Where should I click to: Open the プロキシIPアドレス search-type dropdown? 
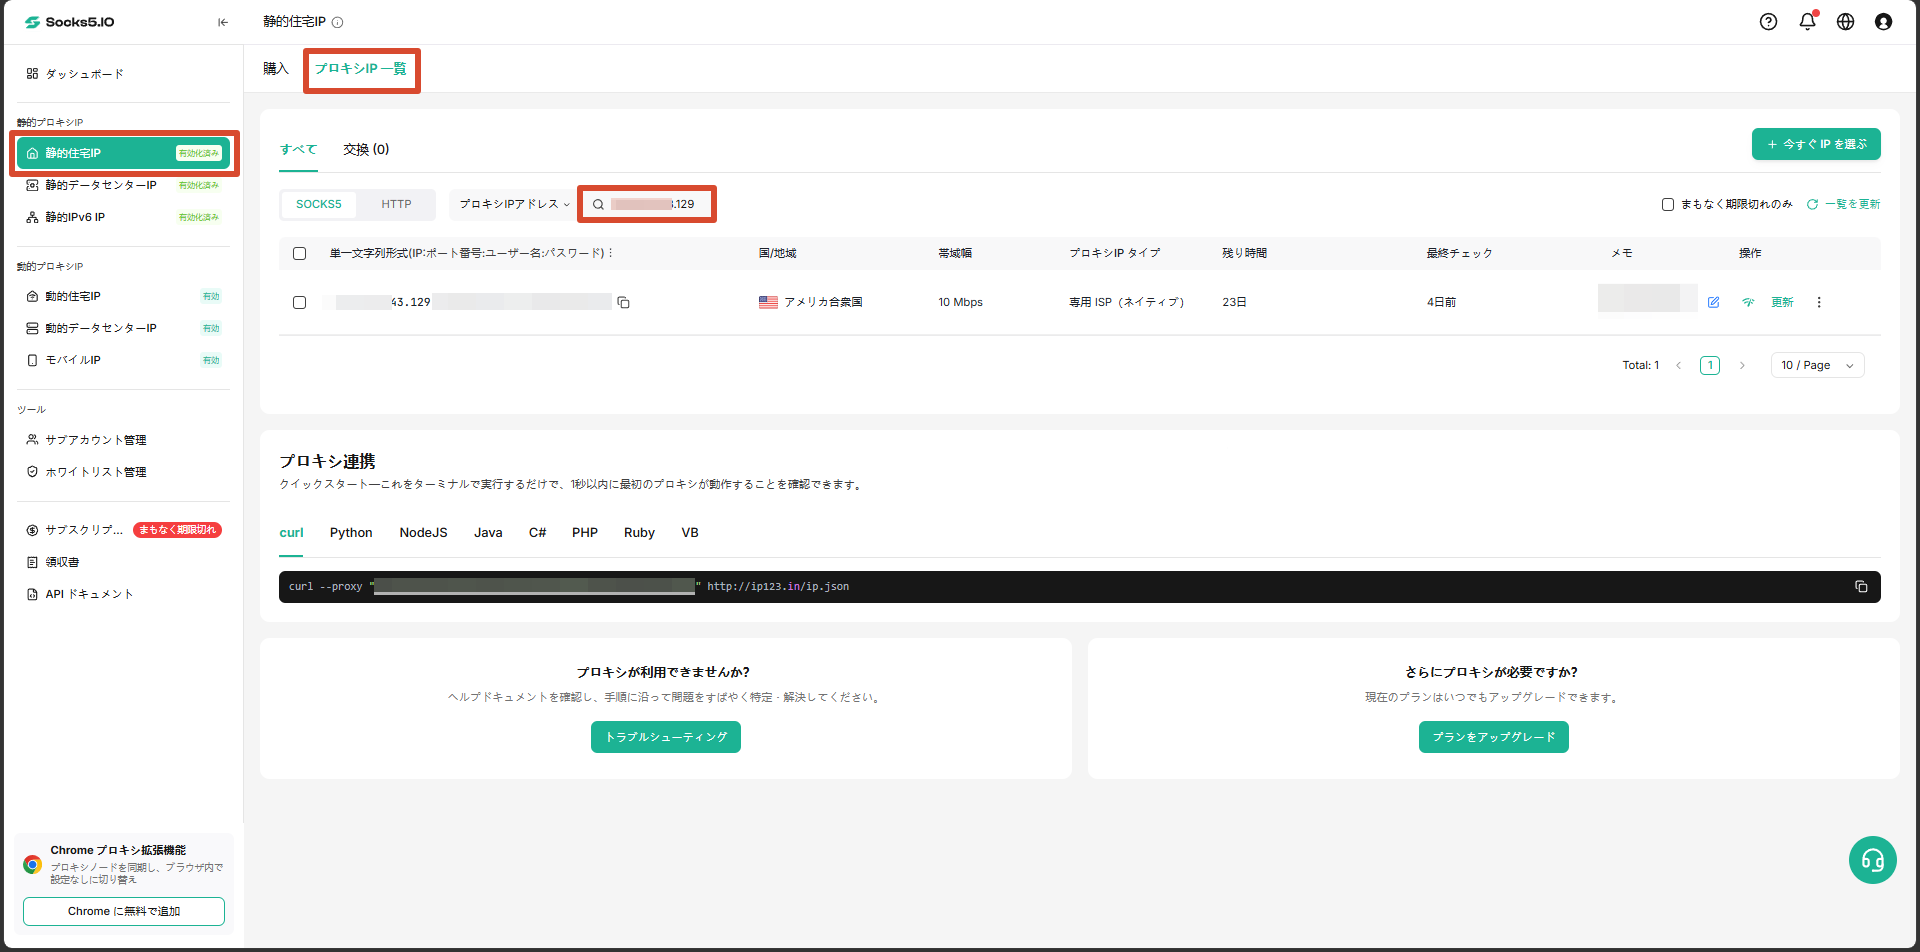514,204
